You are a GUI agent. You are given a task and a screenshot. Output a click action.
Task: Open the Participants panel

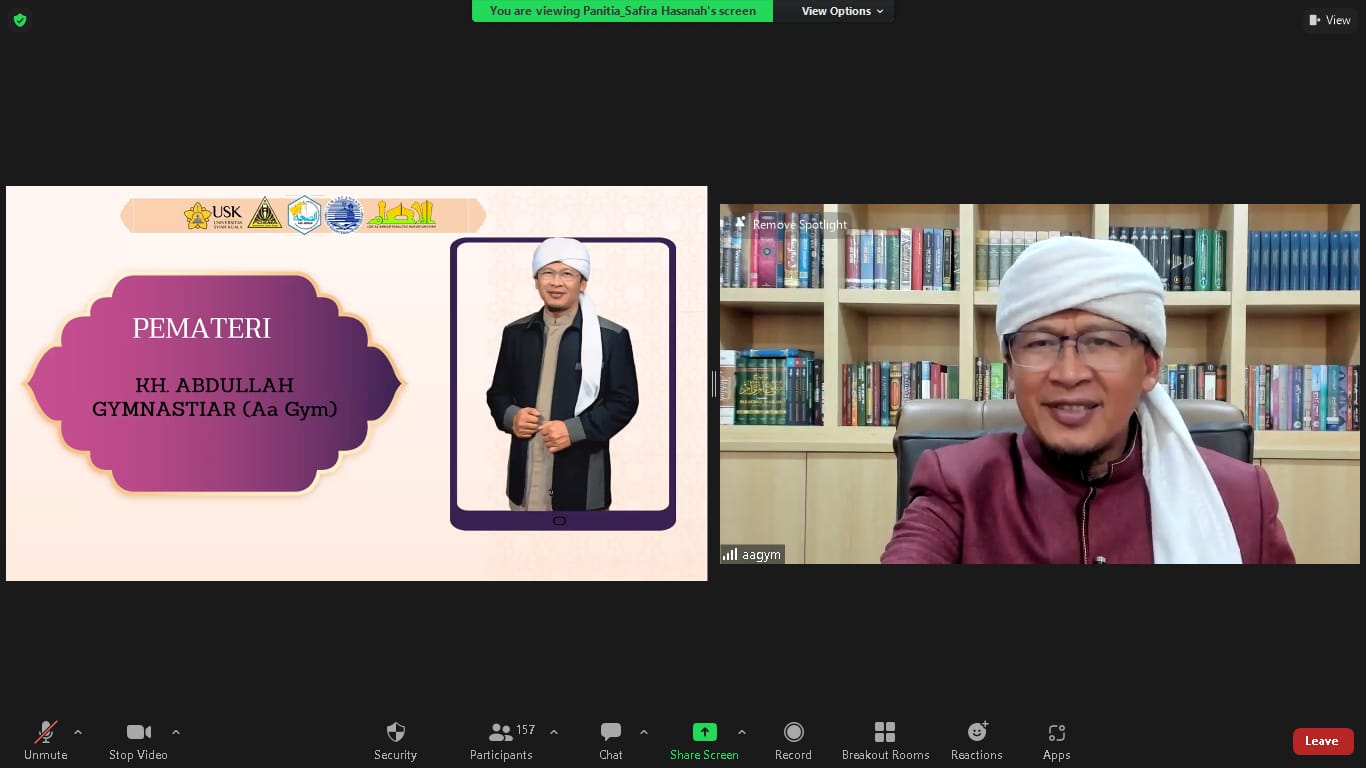pos(502,740)
